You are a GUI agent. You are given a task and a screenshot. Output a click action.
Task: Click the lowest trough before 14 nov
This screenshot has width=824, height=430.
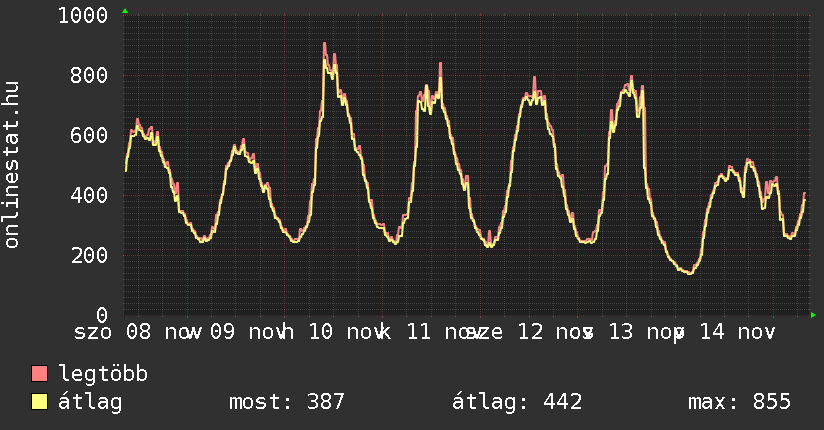[x=688, y=273]
